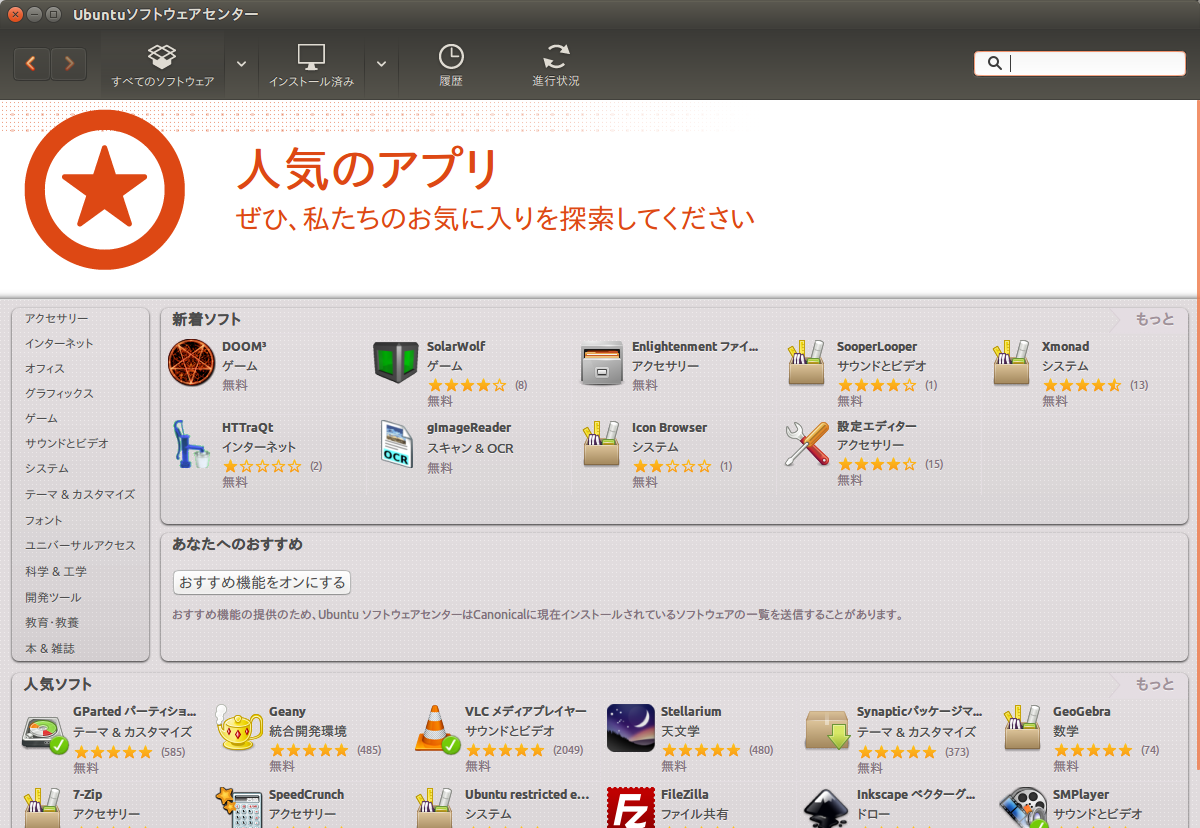Open インストール済み view
Viewport: 1200px width, 828px height.
pyautogui.click(x=311, y=65)
